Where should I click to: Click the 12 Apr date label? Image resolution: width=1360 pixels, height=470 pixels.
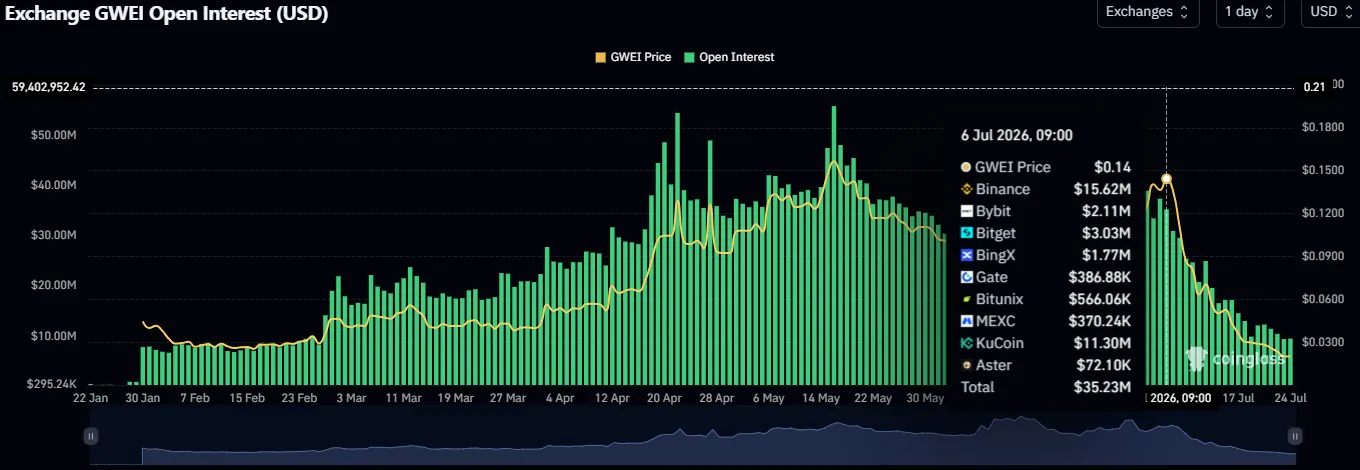tap(612, 398)
